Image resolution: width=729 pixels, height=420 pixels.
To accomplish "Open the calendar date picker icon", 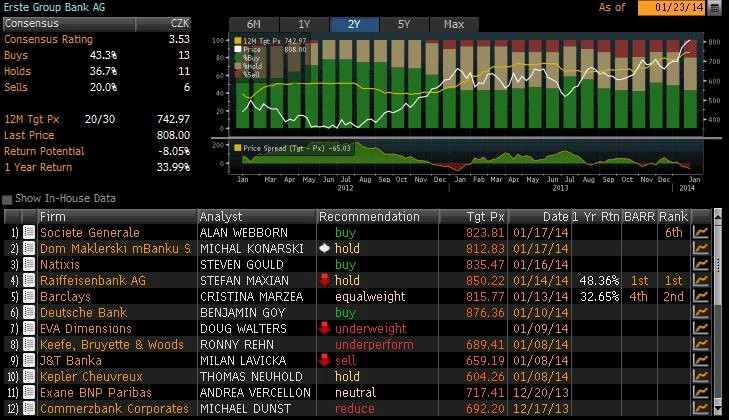I will point(714,8).
